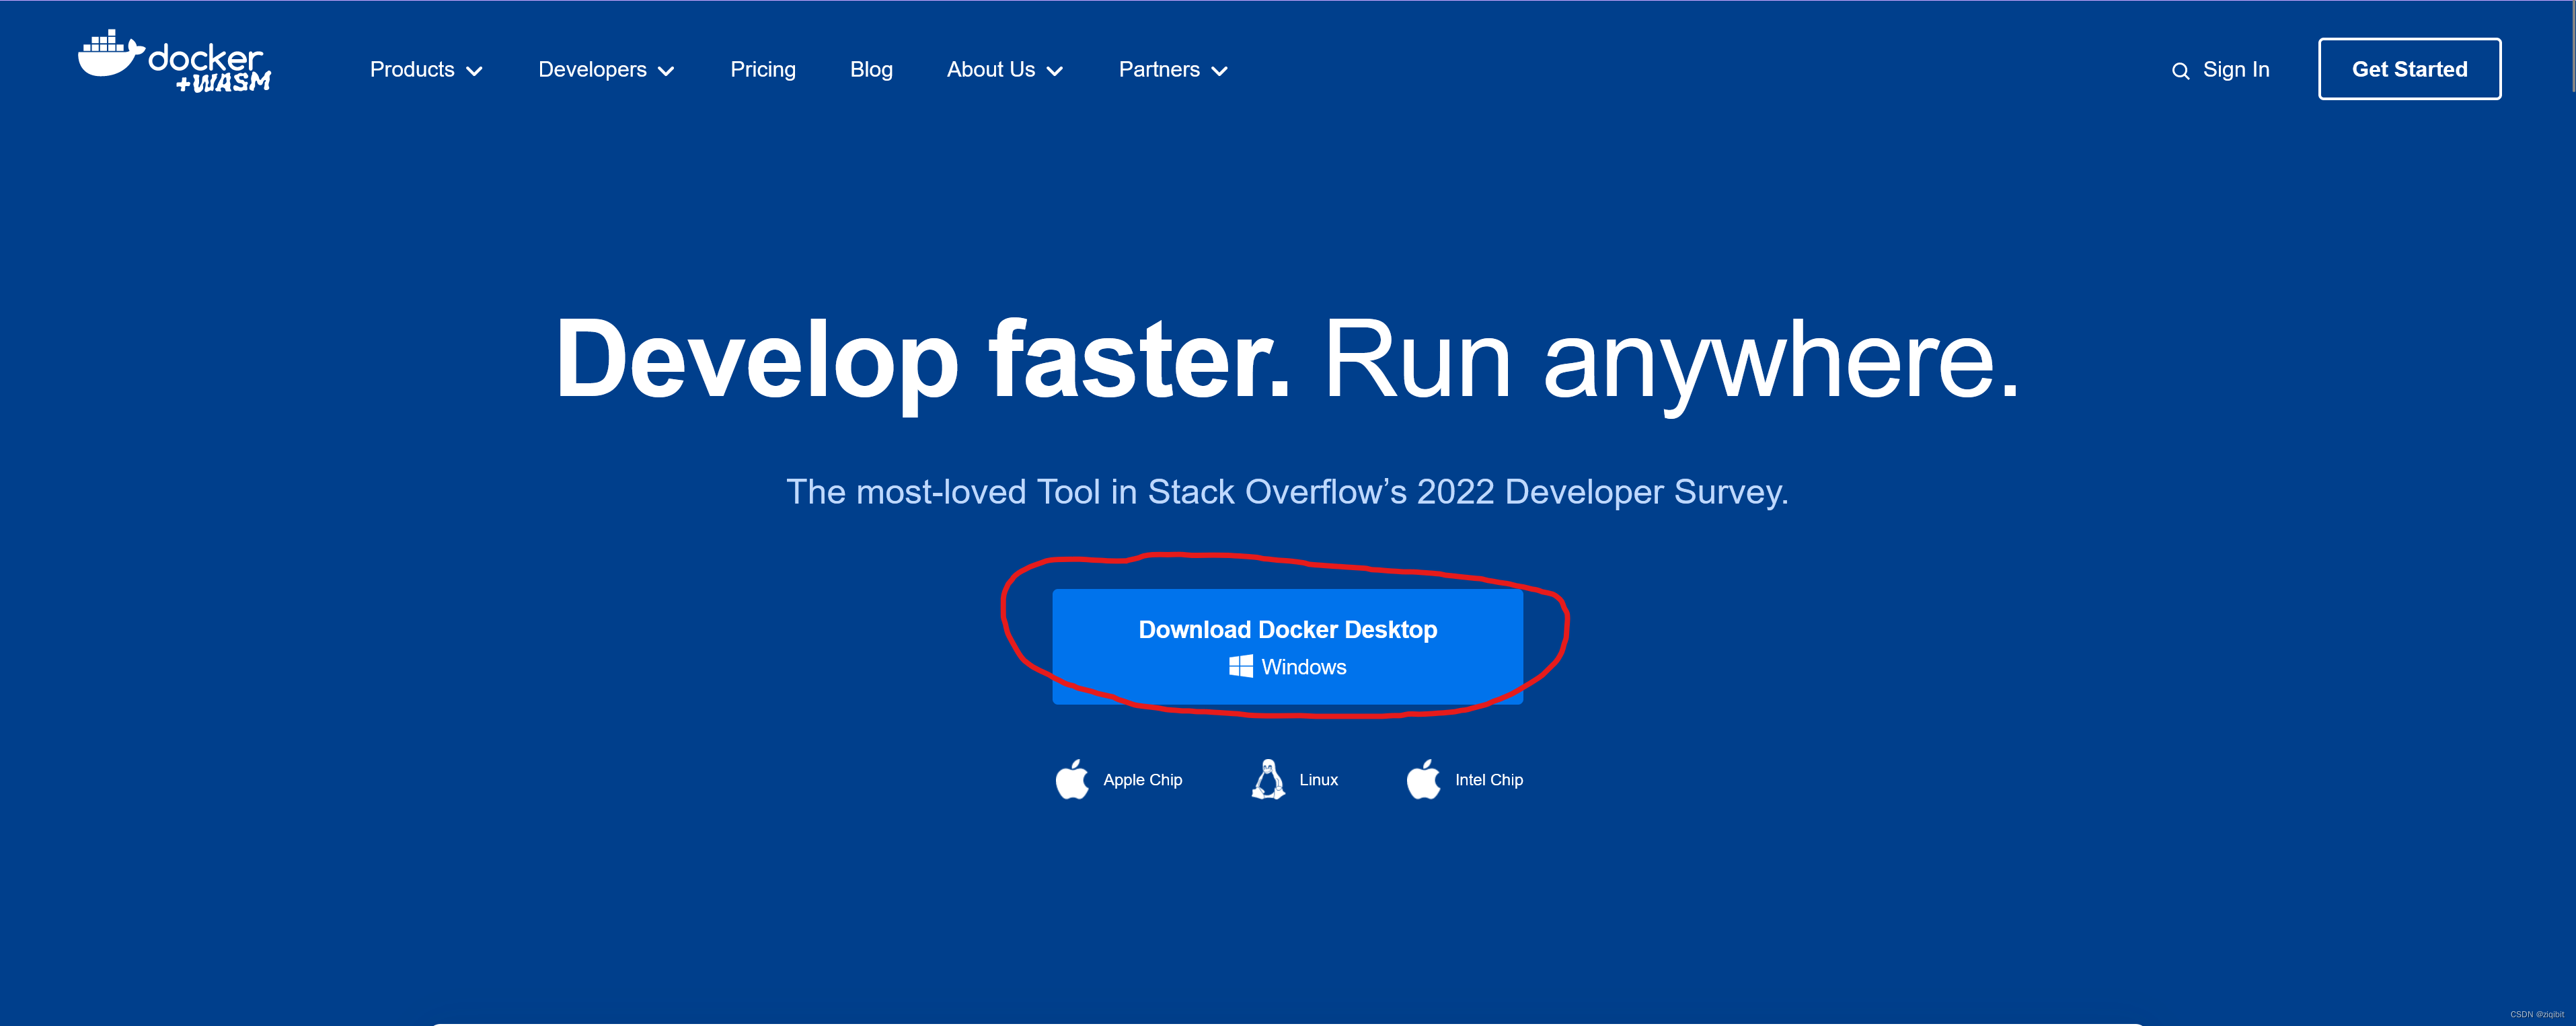Click the Apple logo beside Intel Chip

point(1423,779)
